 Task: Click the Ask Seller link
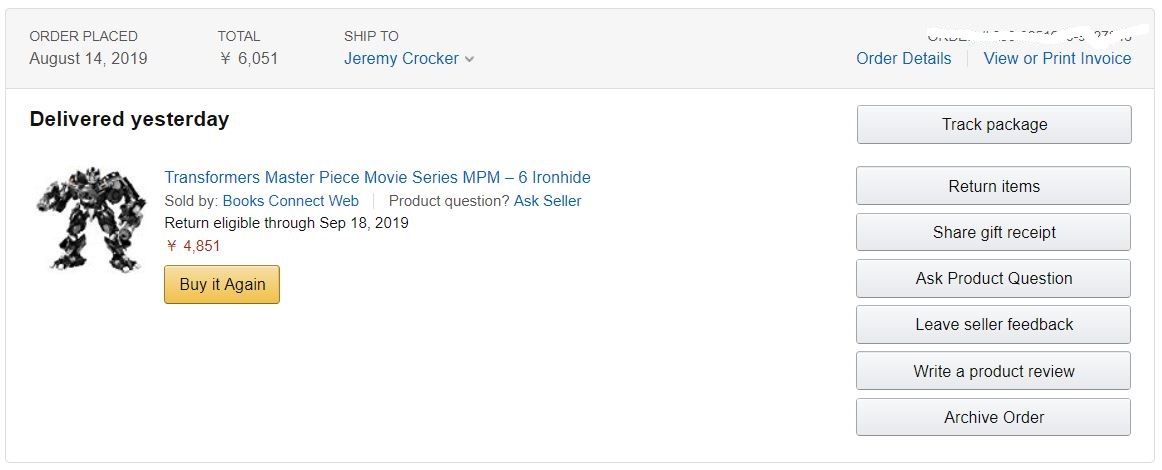(x=547, y=200)
